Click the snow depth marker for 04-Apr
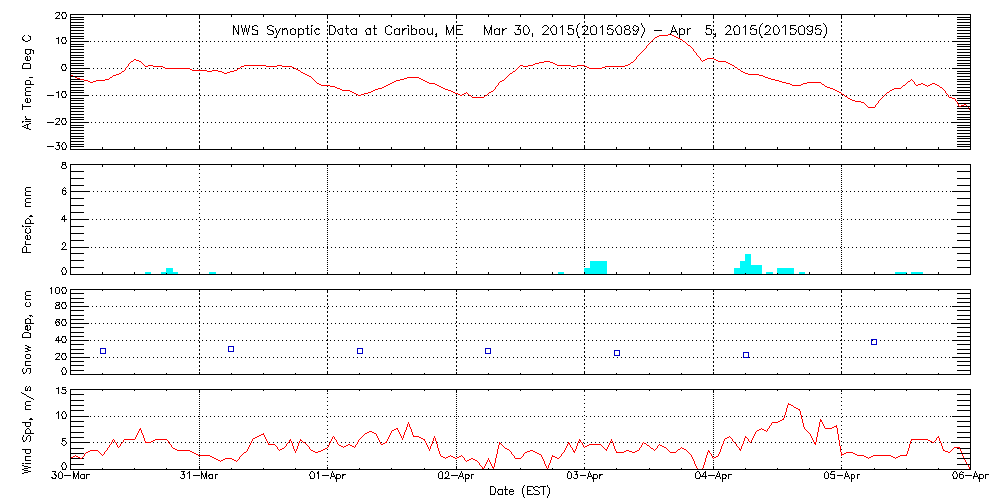This screenshot has height=500, width=1000. 746,355
